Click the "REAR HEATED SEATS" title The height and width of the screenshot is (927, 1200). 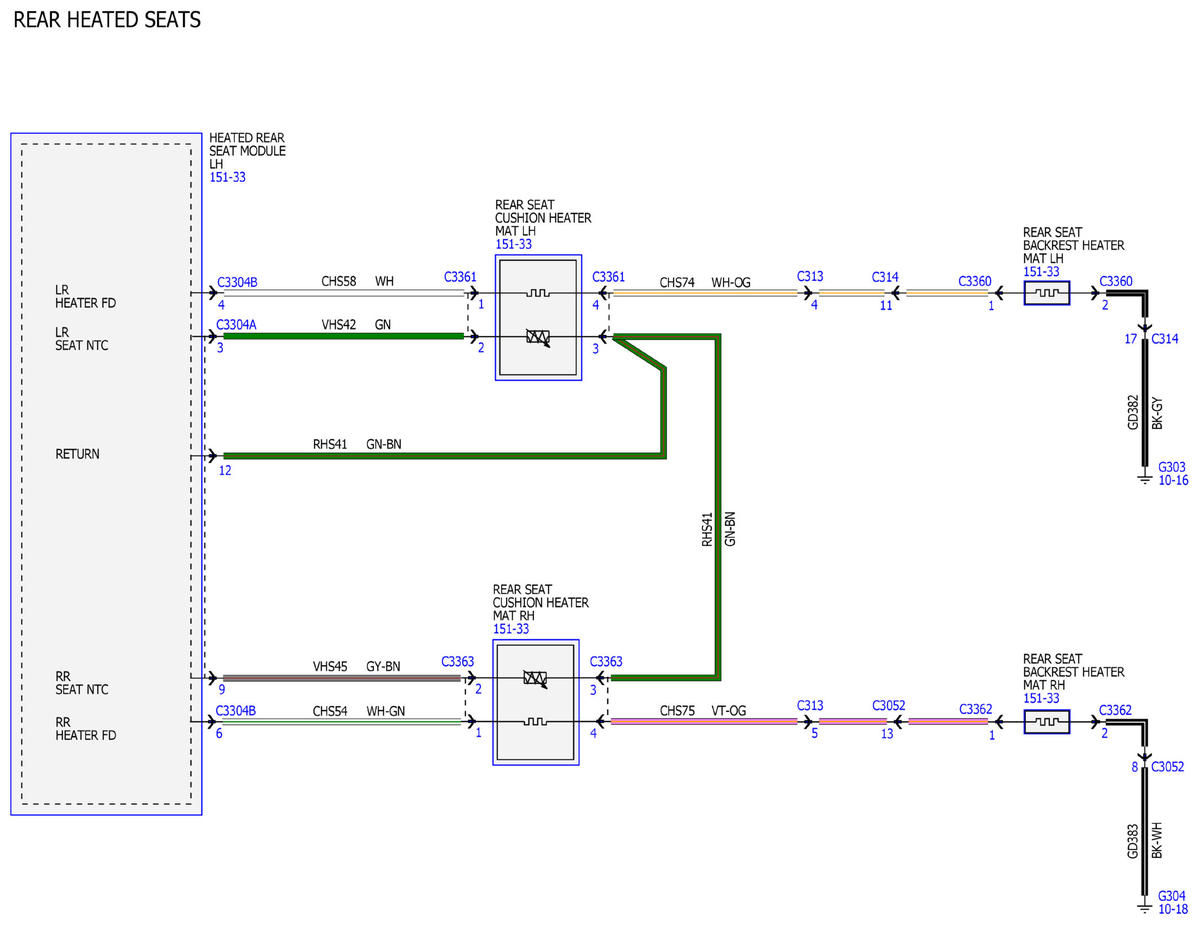click(x=107, y=20)
